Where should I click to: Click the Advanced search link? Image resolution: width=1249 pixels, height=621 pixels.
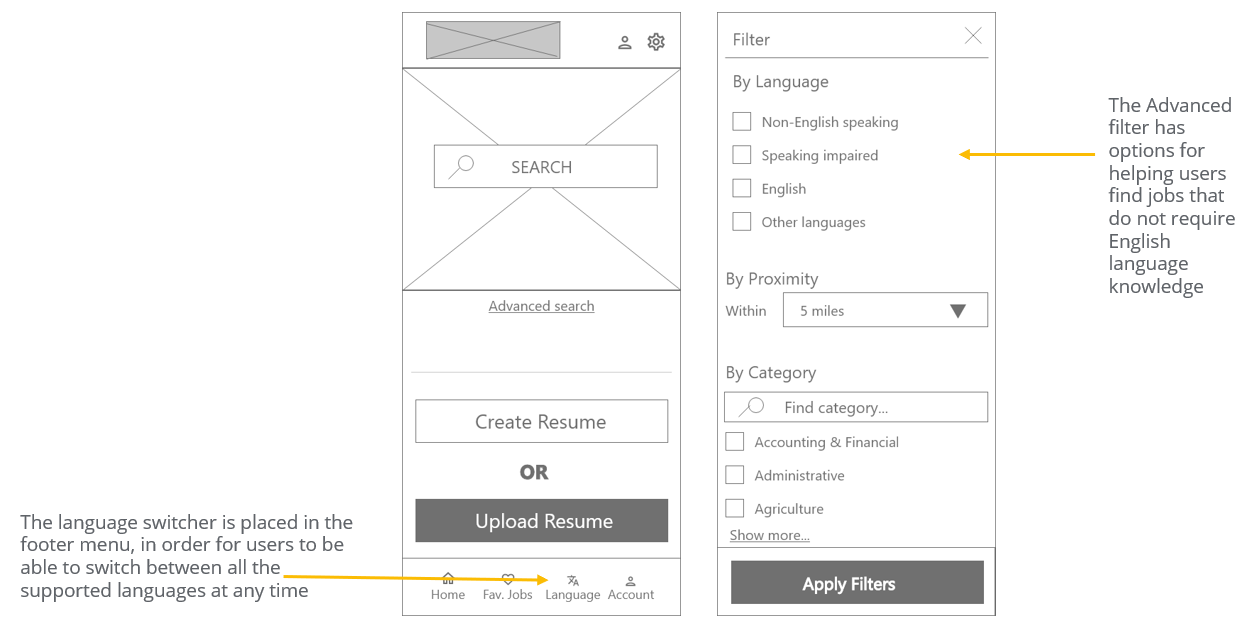pyautogui.click(x=541, y=306)
